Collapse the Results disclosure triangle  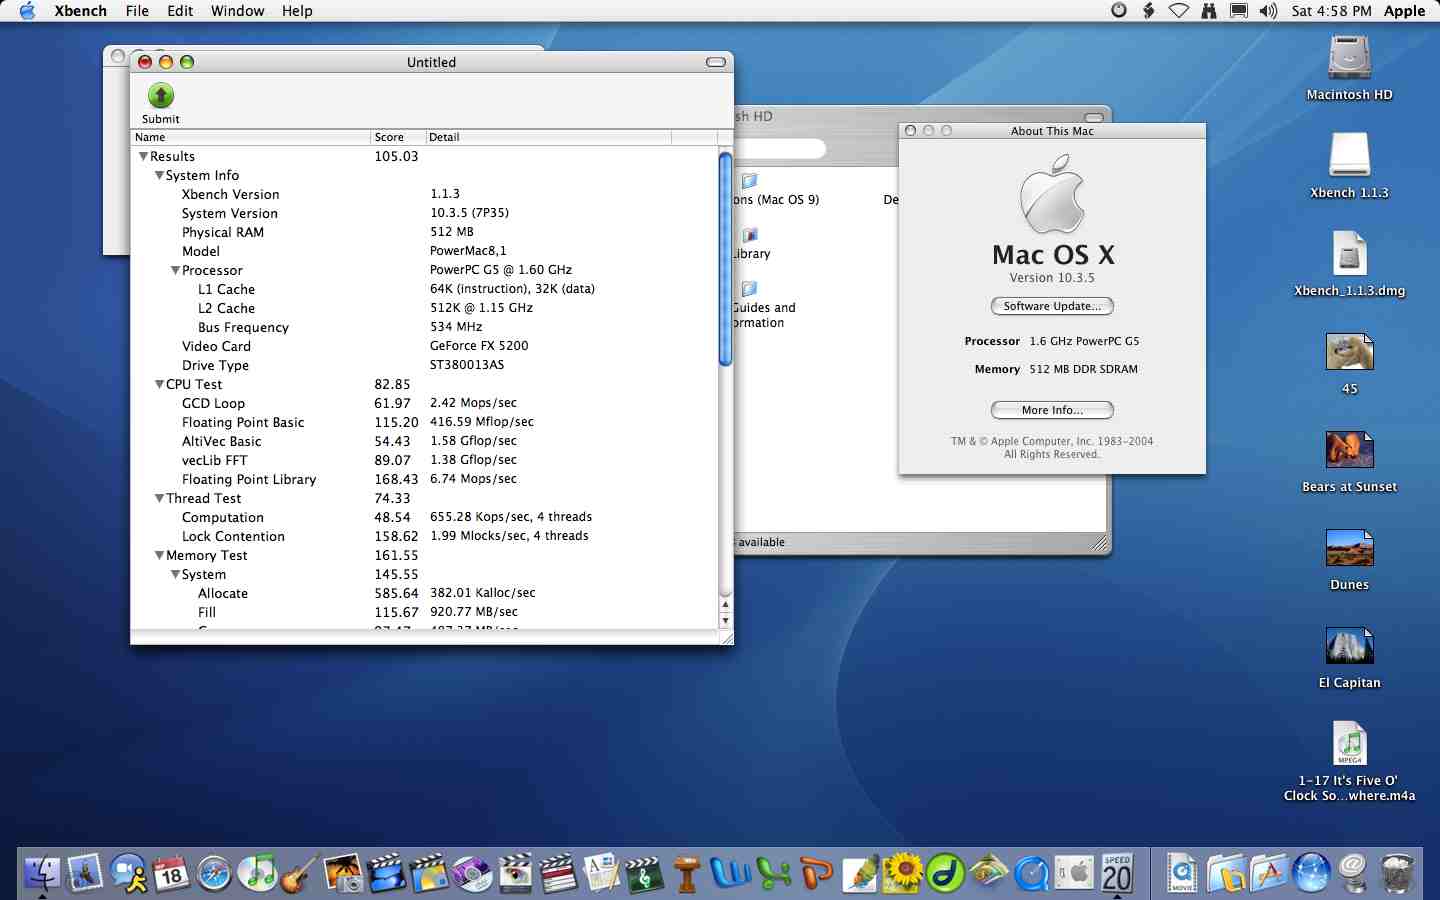[143, 157]
